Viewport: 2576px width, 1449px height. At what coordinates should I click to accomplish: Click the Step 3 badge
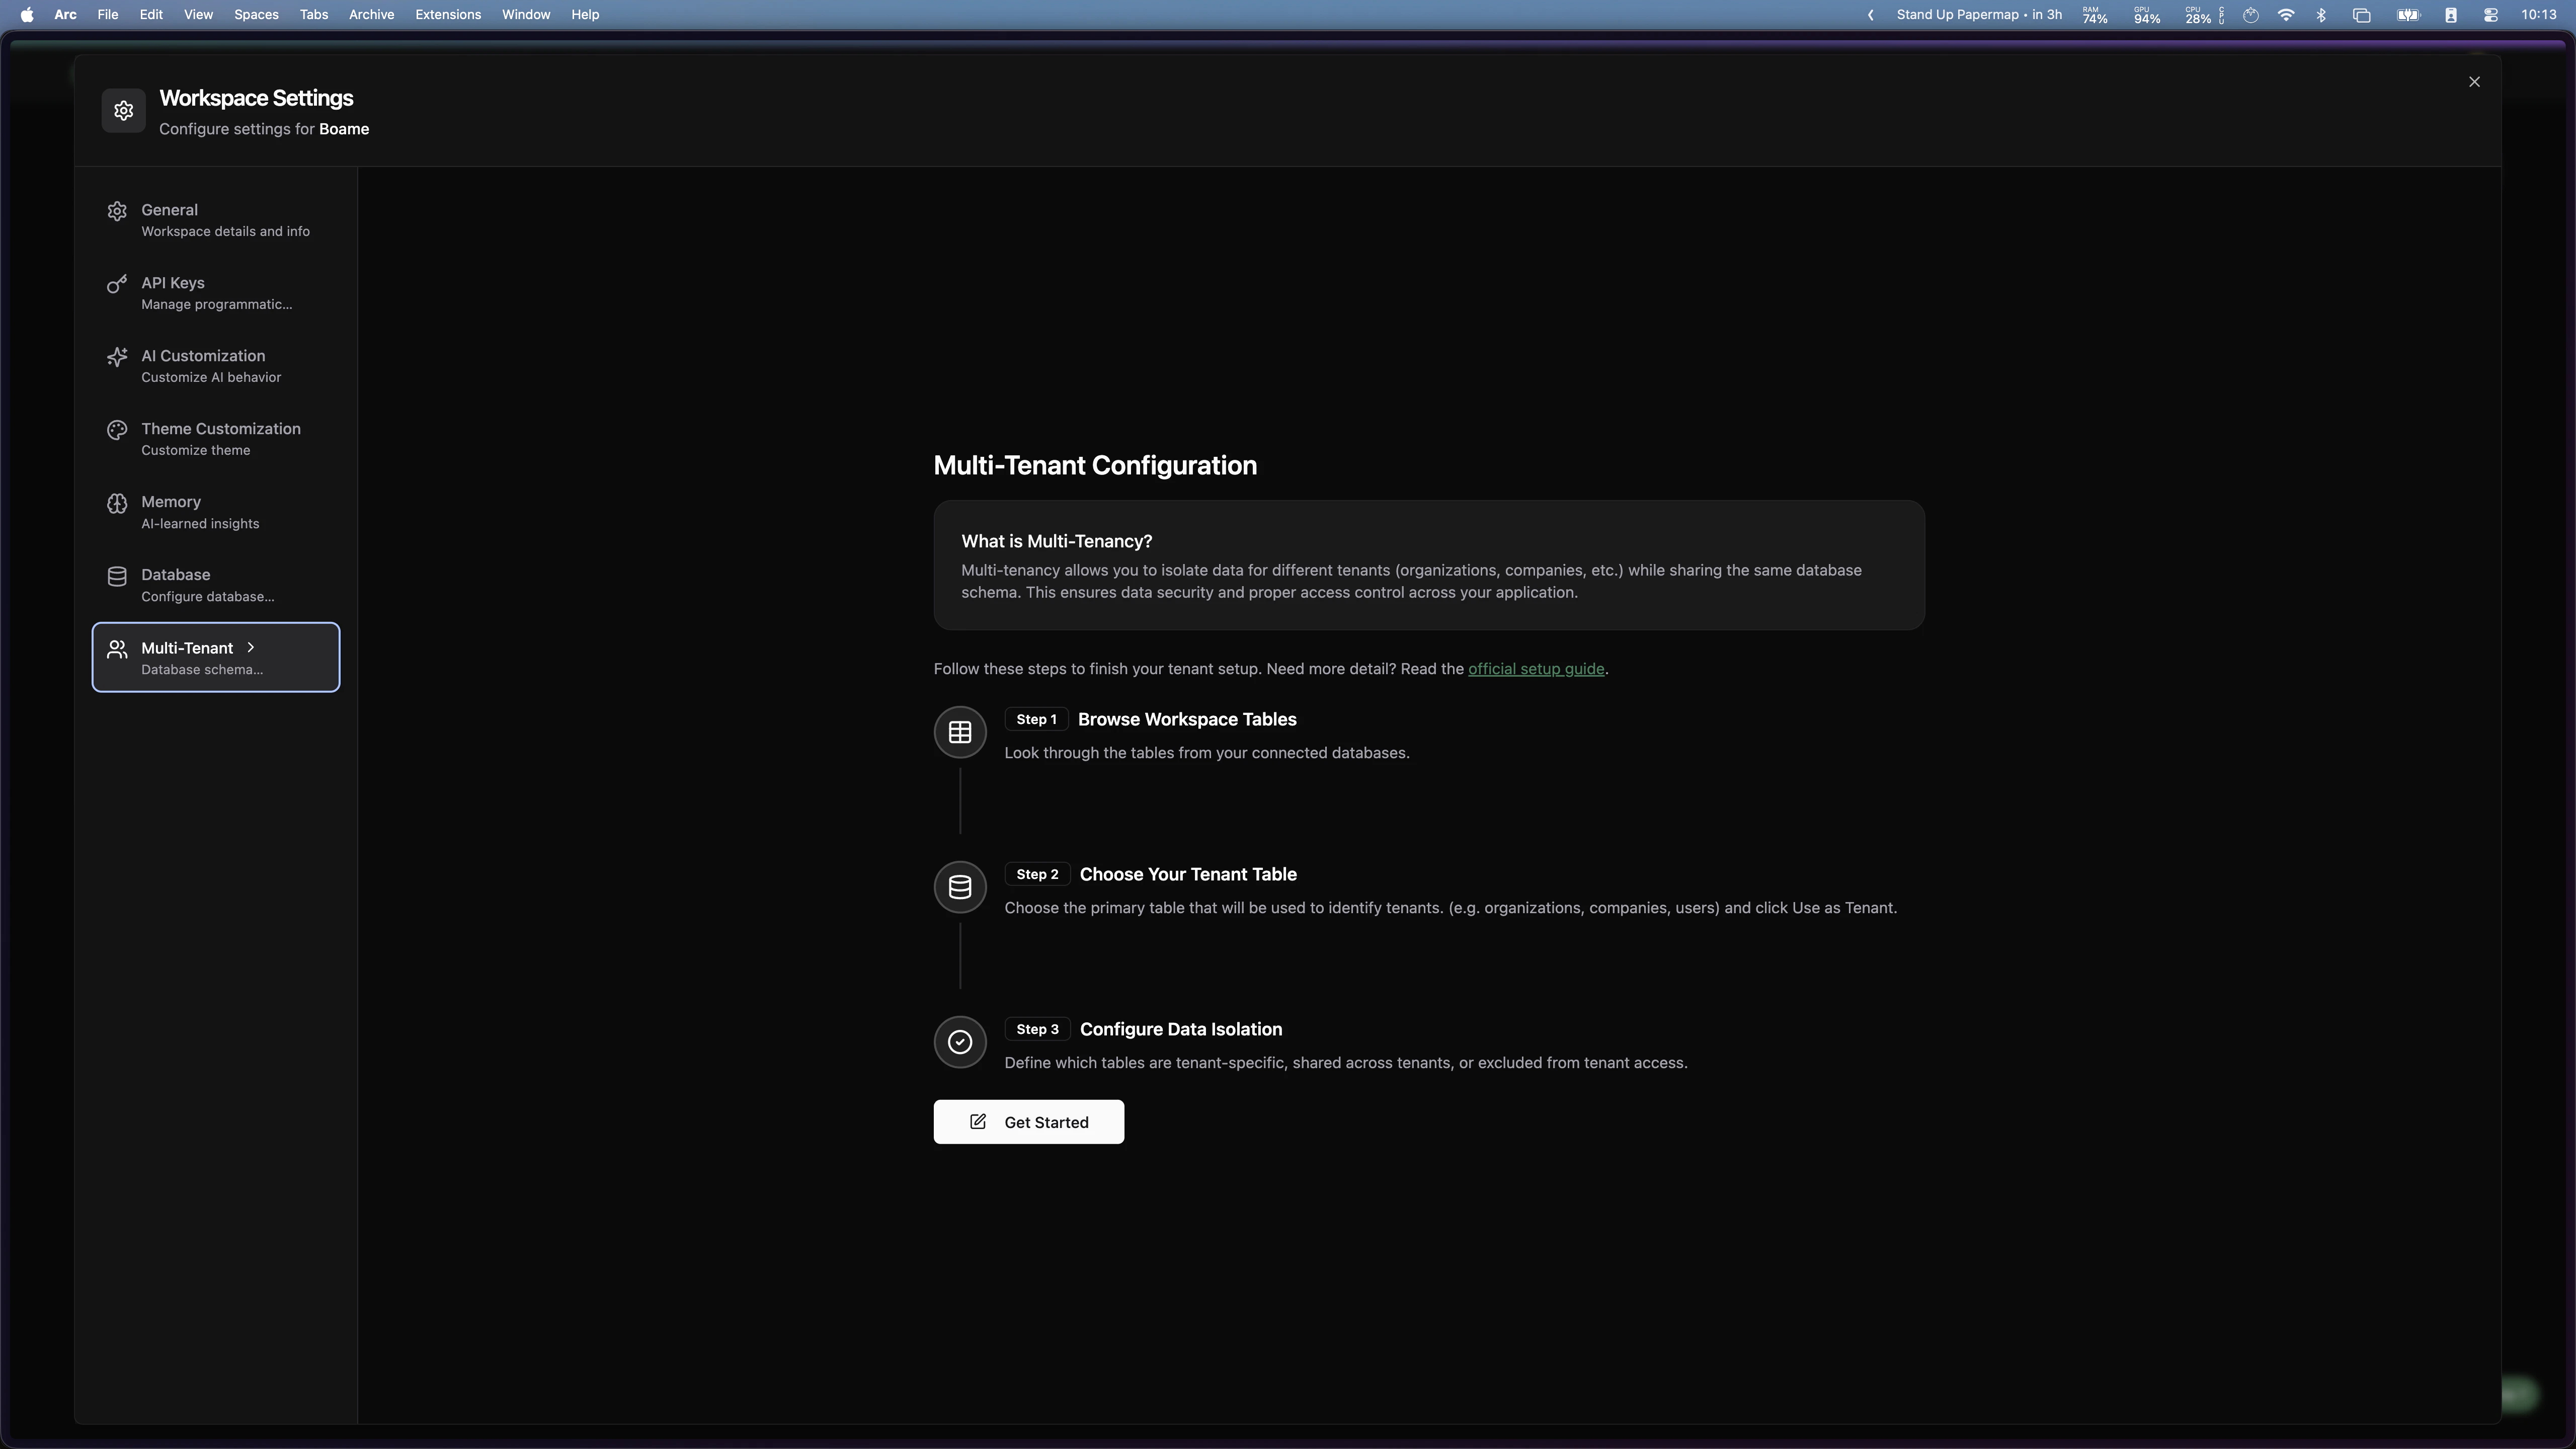1037,1029
